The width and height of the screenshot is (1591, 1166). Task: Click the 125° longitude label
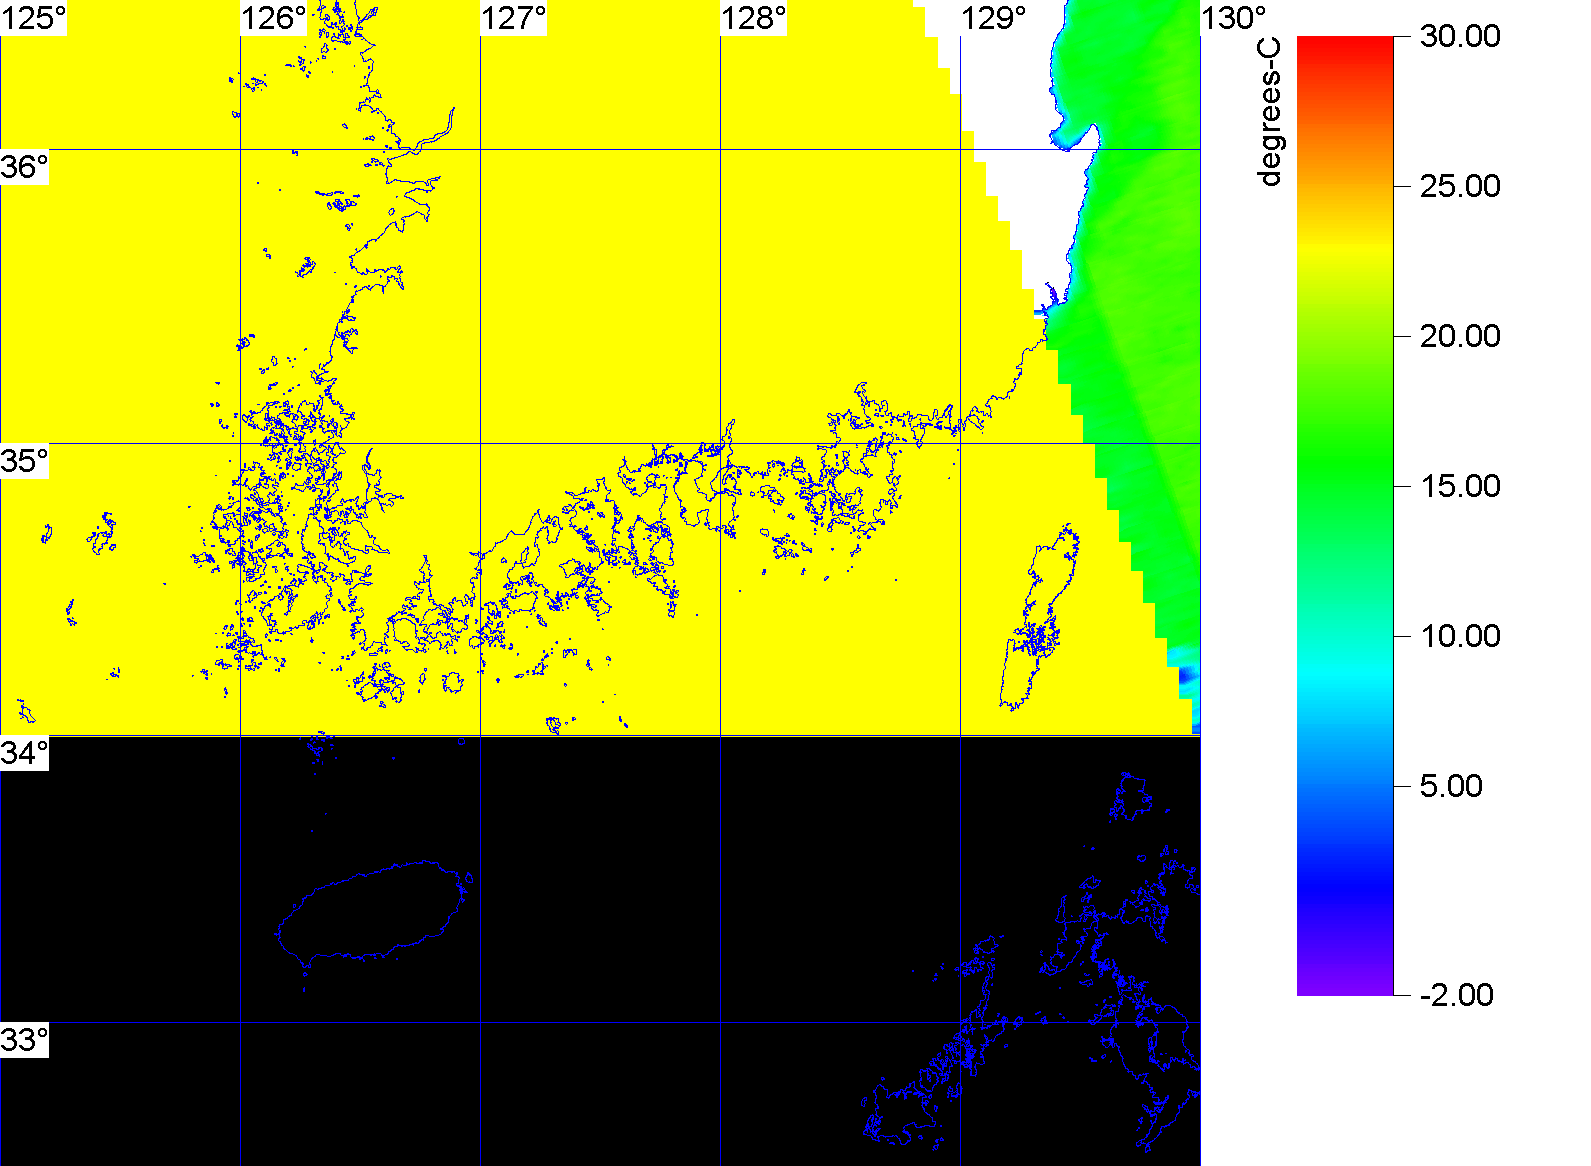pyautogui.click(x=33, y=18)
